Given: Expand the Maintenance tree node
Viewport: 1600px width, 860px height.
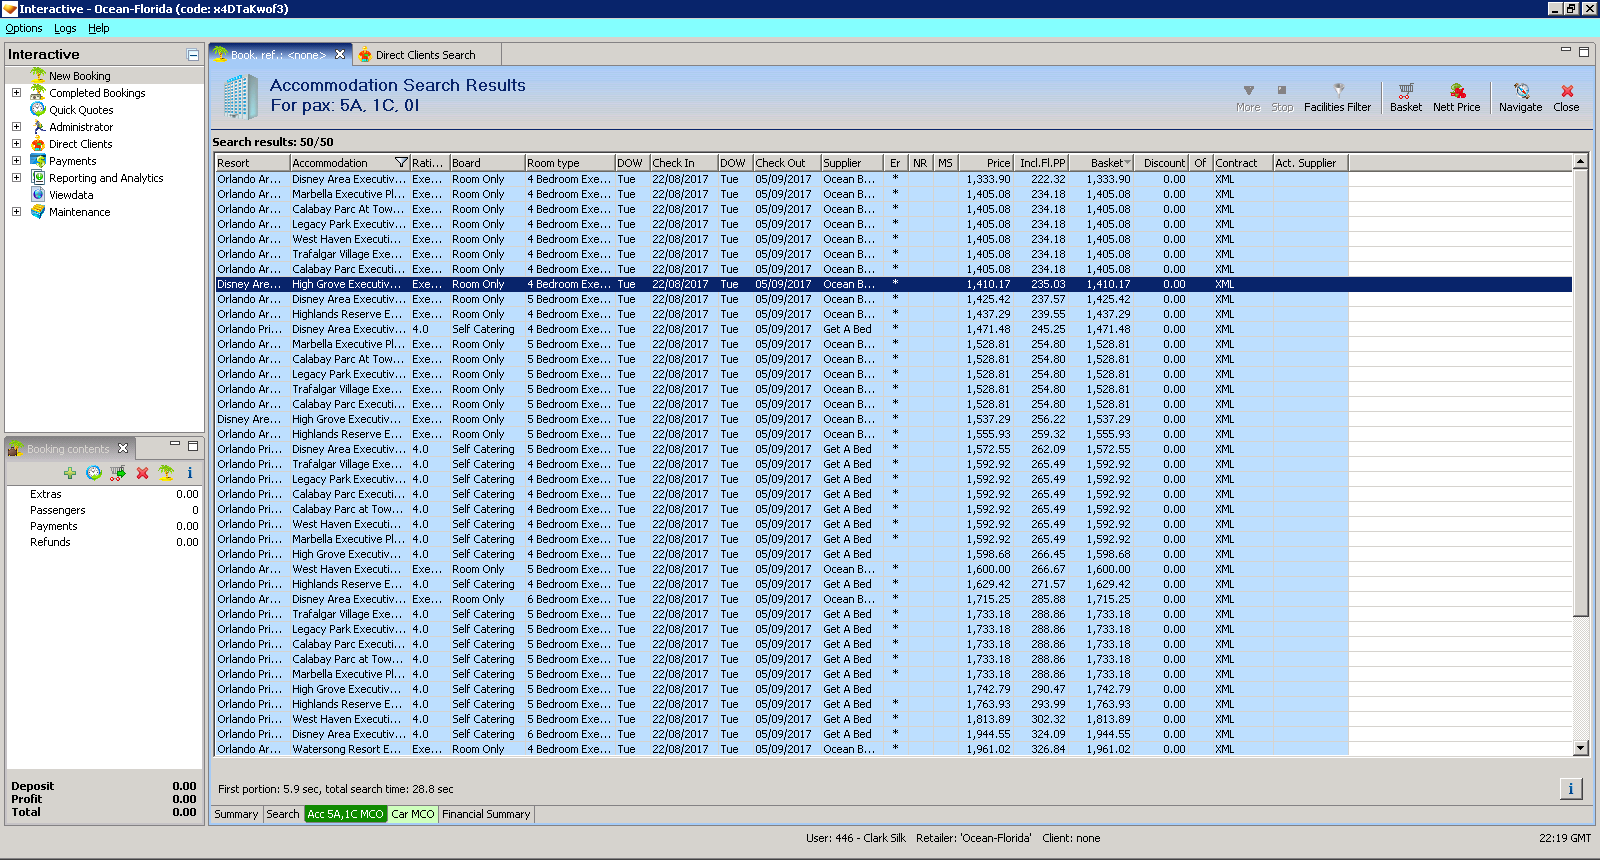Looking at the screenshot, I should coord(16,212).
